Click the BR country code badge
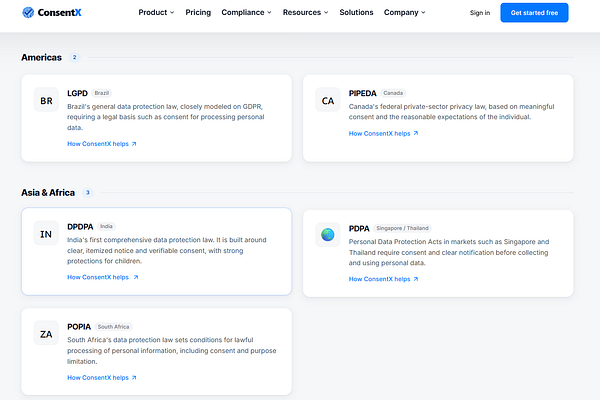Image resolution: width=600 pixels, height=400 pixels. [x=46, y=101]
